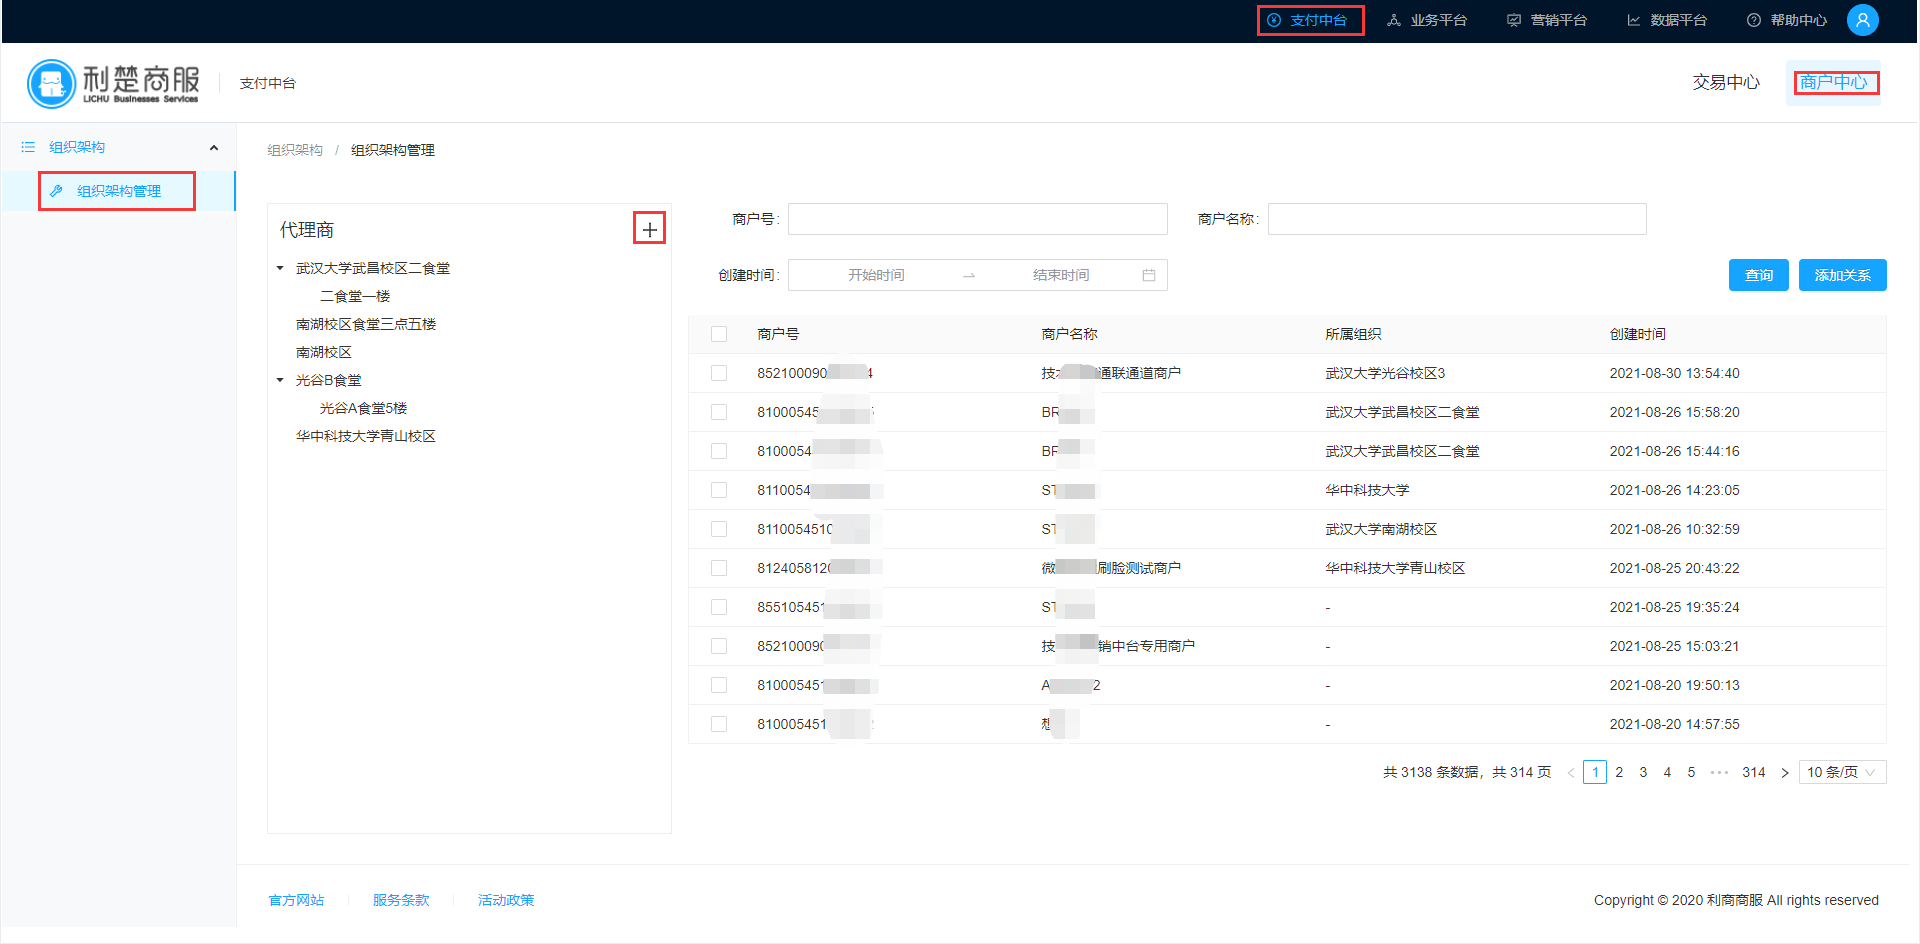Click the pagination ellipsis icon
This screenshot has height=944, width=1920.
[x=1719, y=772]
